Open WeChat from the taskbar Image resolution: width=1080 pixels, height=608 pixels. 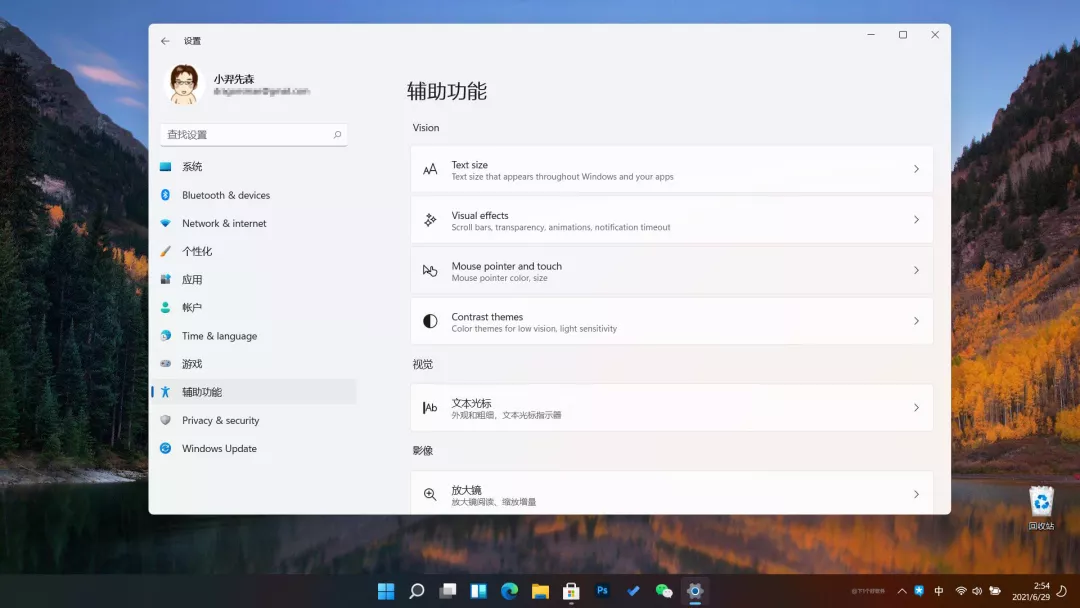pos(663,591)
